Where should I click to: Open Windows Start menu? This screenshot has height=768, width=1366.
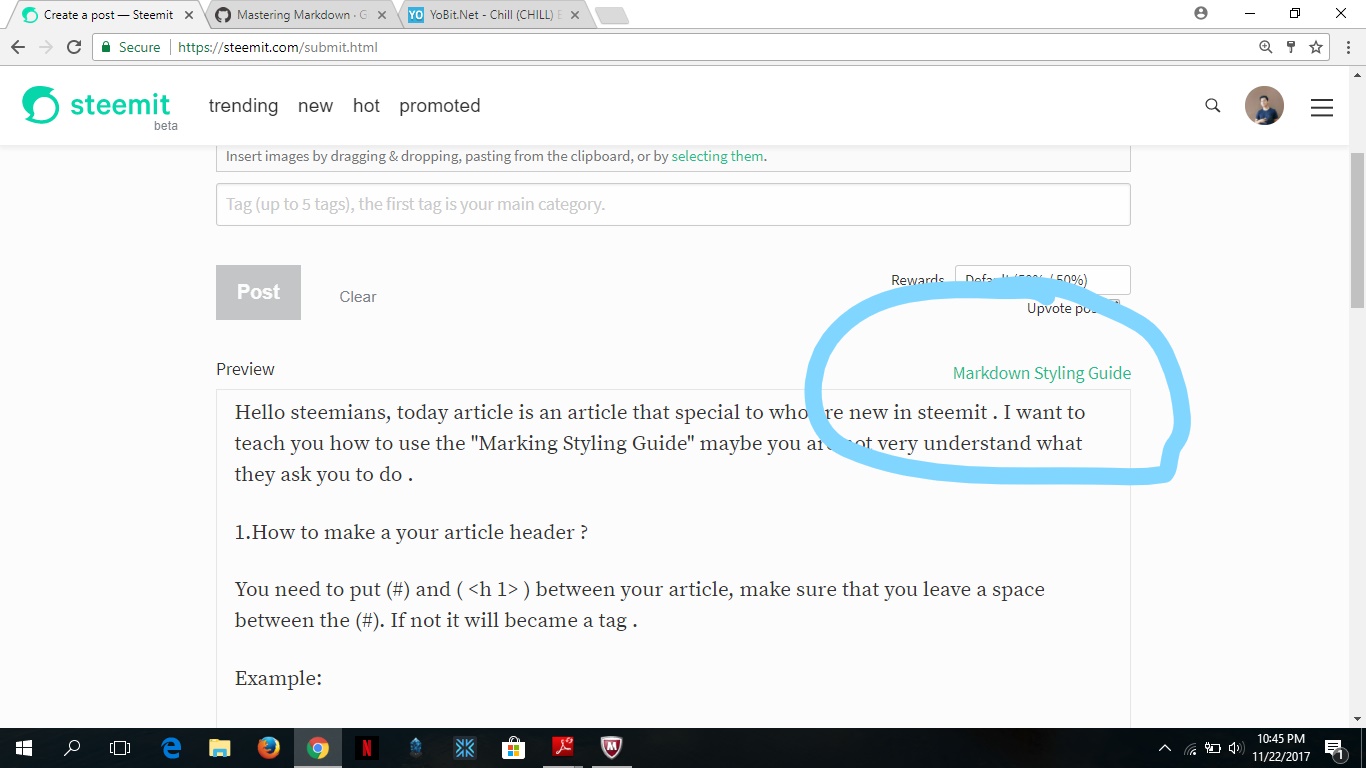(x=23, y=748)
